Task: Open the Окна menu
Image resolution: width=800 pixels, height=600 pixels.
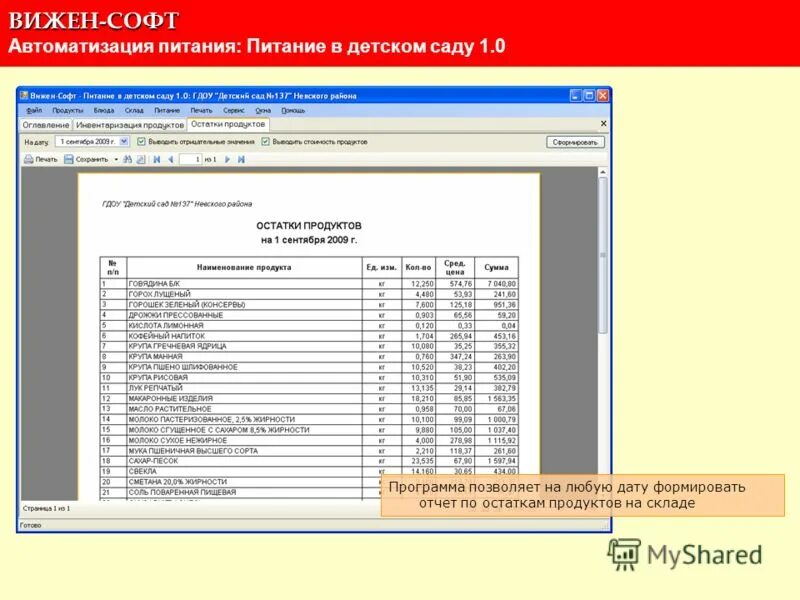Action: pyautogui.click(x=263, y=110)
